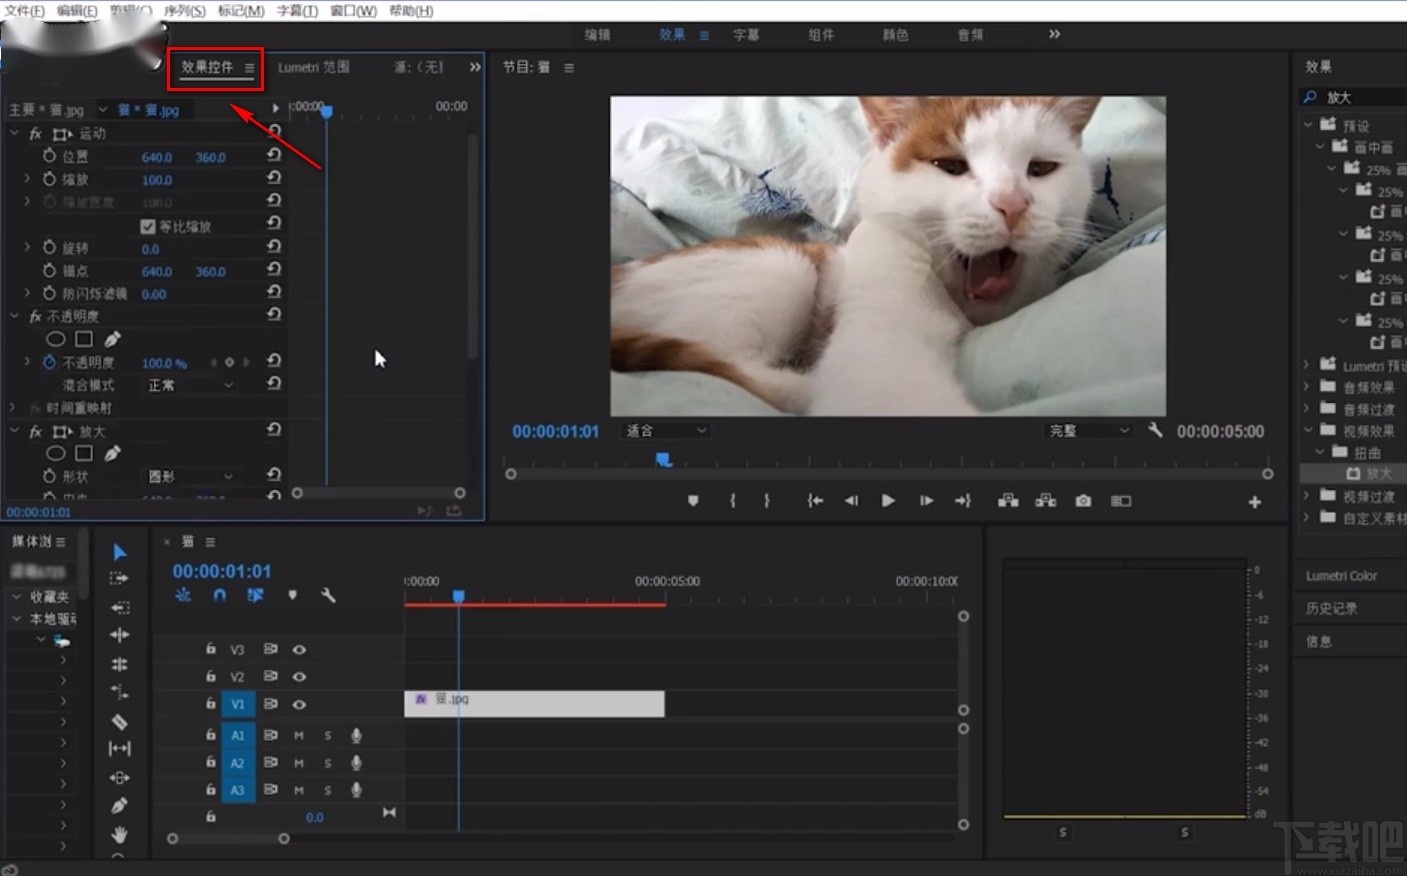Add a marker in program monitor
The image size is (1407, 876).
click(x=693, y=501)
